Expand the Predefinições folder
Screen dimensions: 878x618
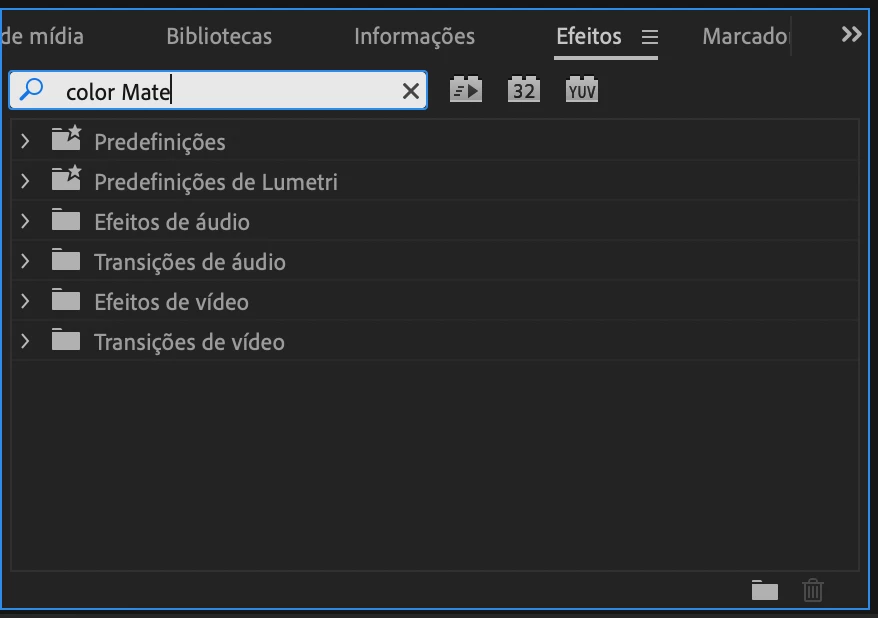(x=25, y=141)
